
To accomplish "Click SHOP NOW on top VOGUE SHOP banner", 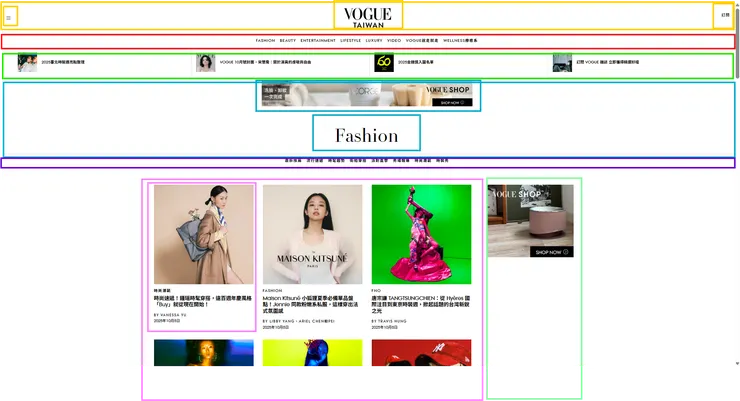I will [452, 102].
